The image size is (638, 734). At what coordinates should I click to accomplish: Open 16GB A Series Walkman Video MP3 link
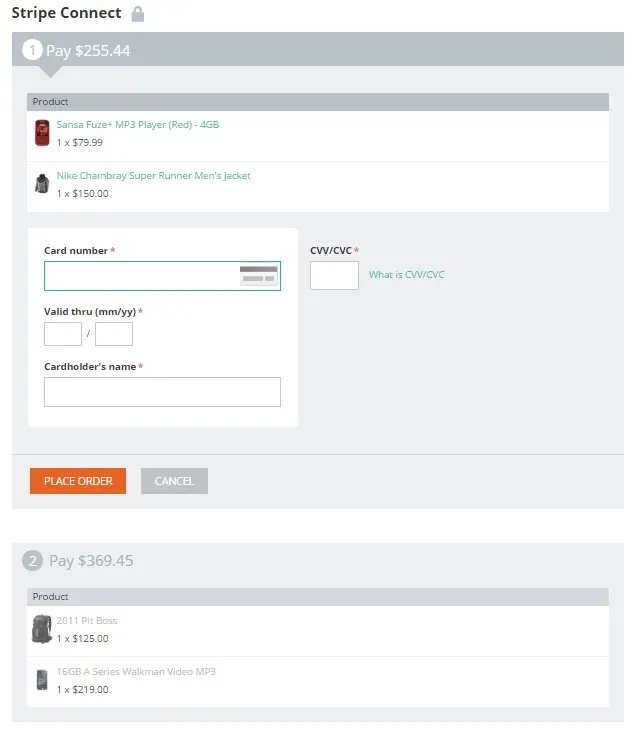click(135, 672)
